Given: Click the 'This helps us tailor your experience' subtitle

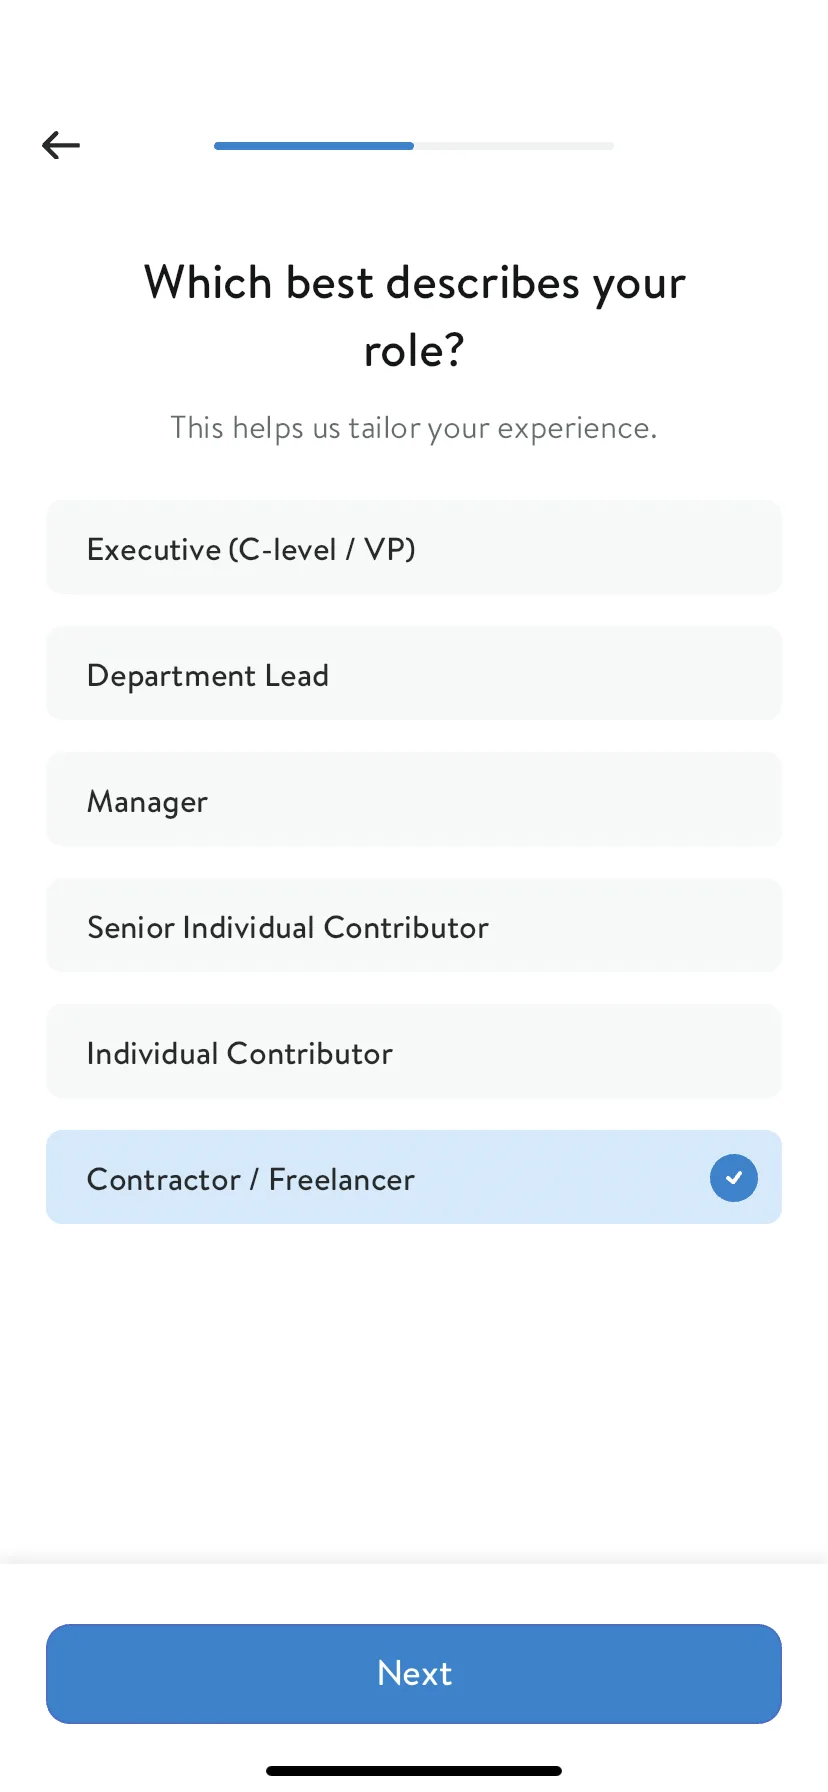Looking at the screenshot, I should coord(414,428).
